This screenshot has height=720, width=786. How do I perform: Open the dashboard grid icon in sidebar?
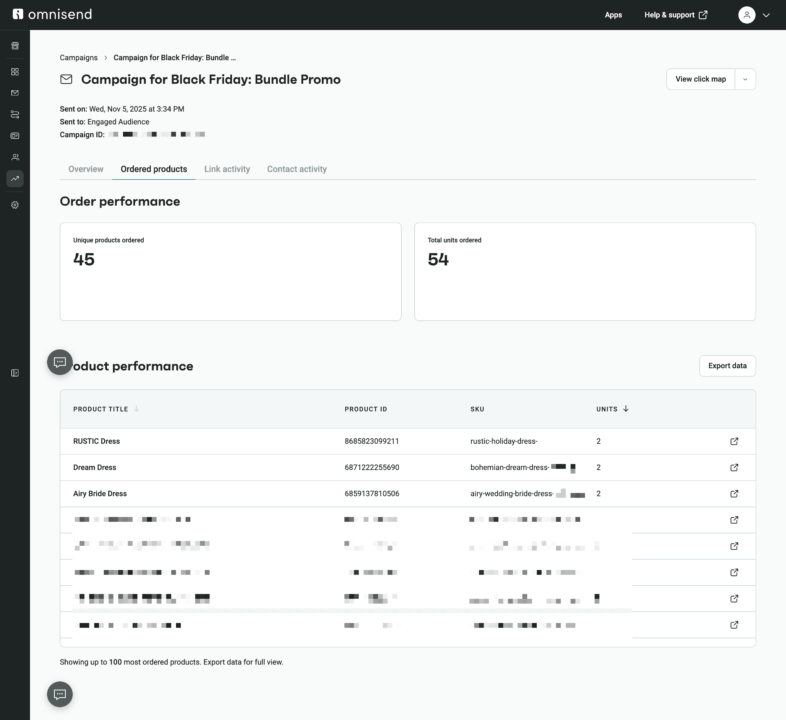coord(15,72)
